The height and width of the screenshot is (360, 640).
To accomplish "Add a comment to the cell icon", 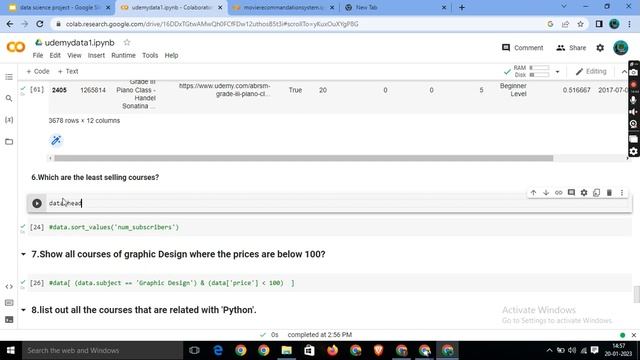I will click(x=571, y=193).
